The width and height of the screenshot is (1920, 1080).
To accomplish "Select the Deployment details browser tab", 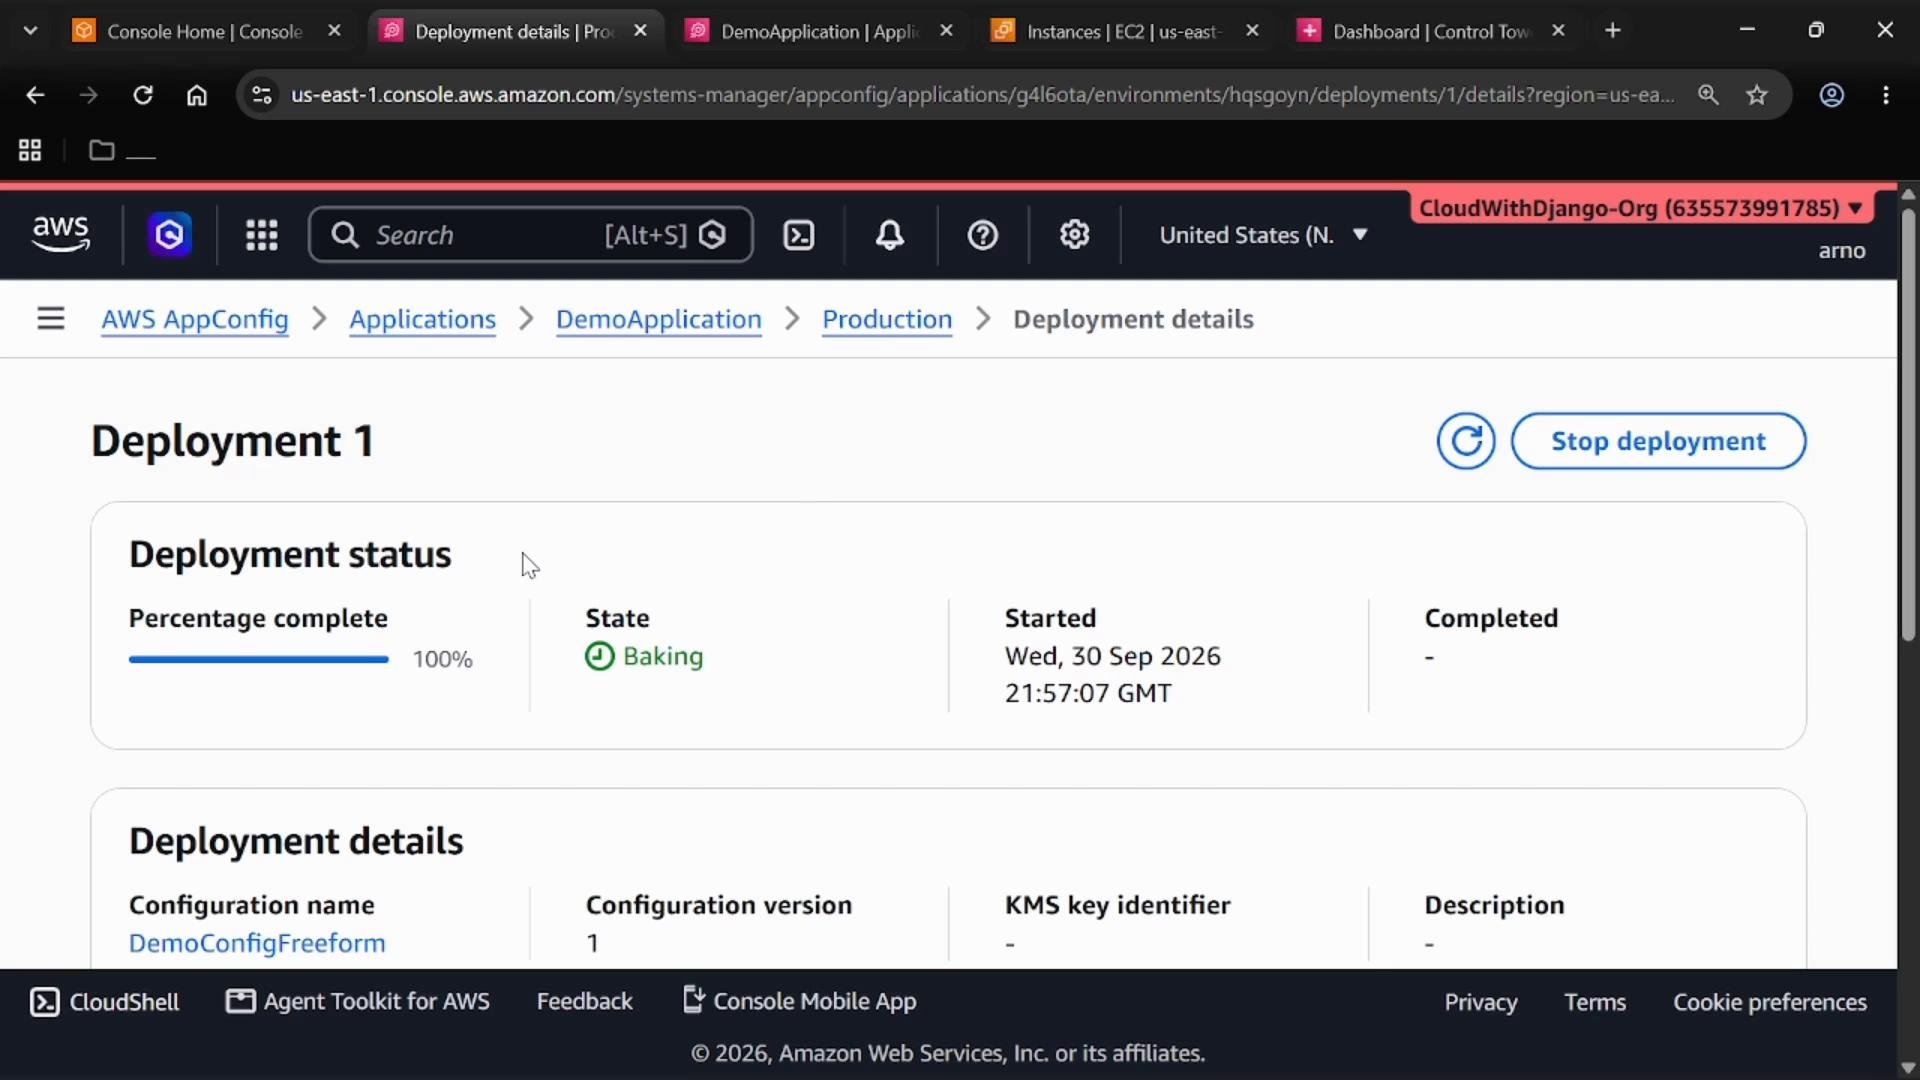I will tap(513, 31).
